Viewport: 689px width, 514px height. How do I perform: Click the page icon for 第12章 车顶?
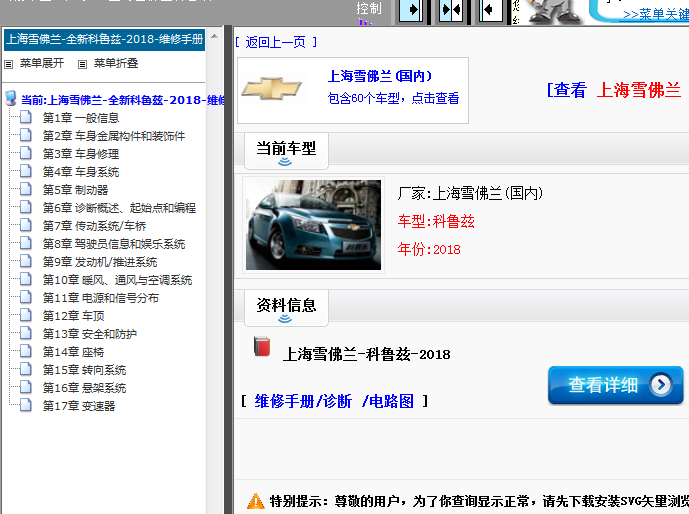click(26, 315)
